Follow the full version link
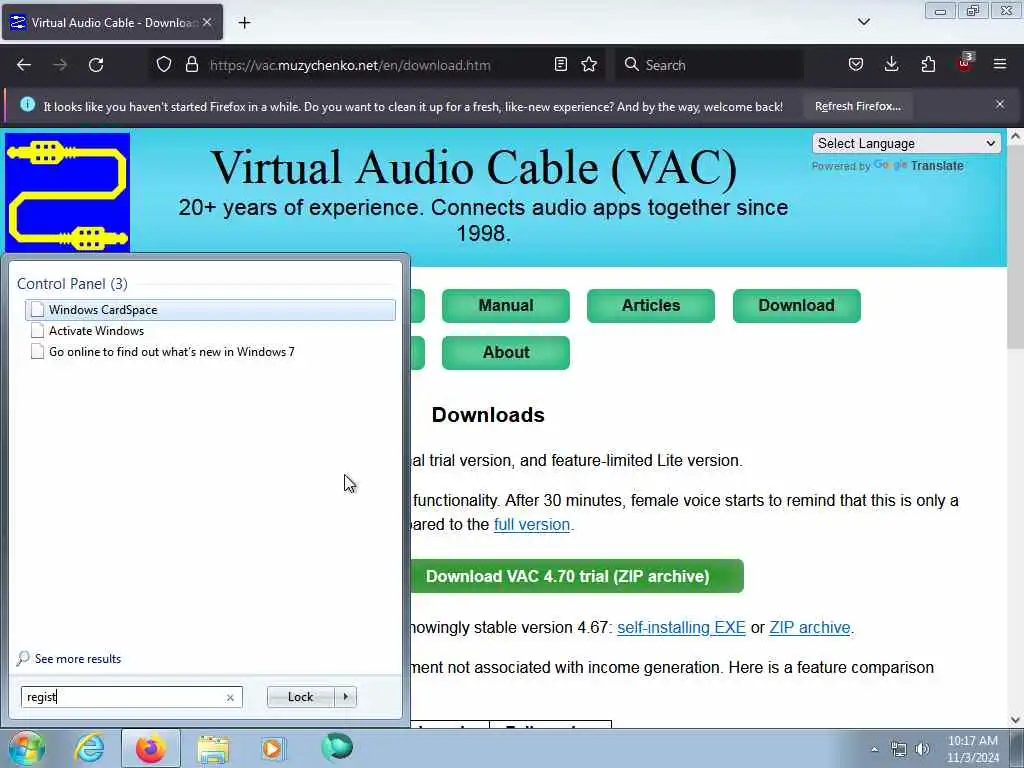Viewport: 1024px width, 768px height. coord(532,524)
